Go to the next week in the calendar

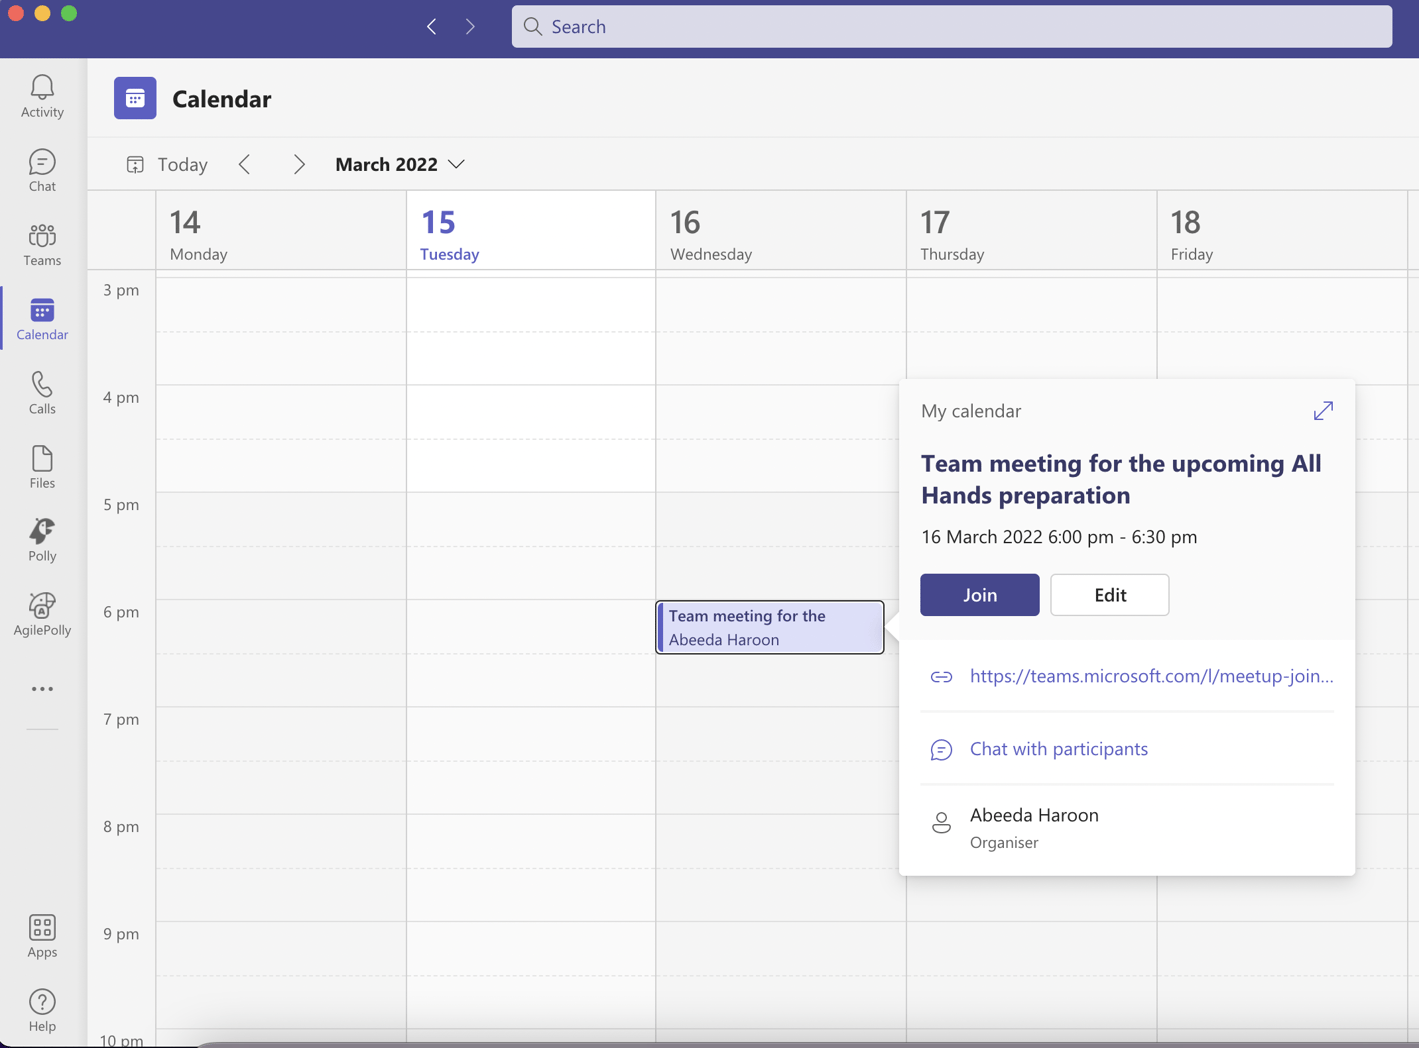click(298, 164)
